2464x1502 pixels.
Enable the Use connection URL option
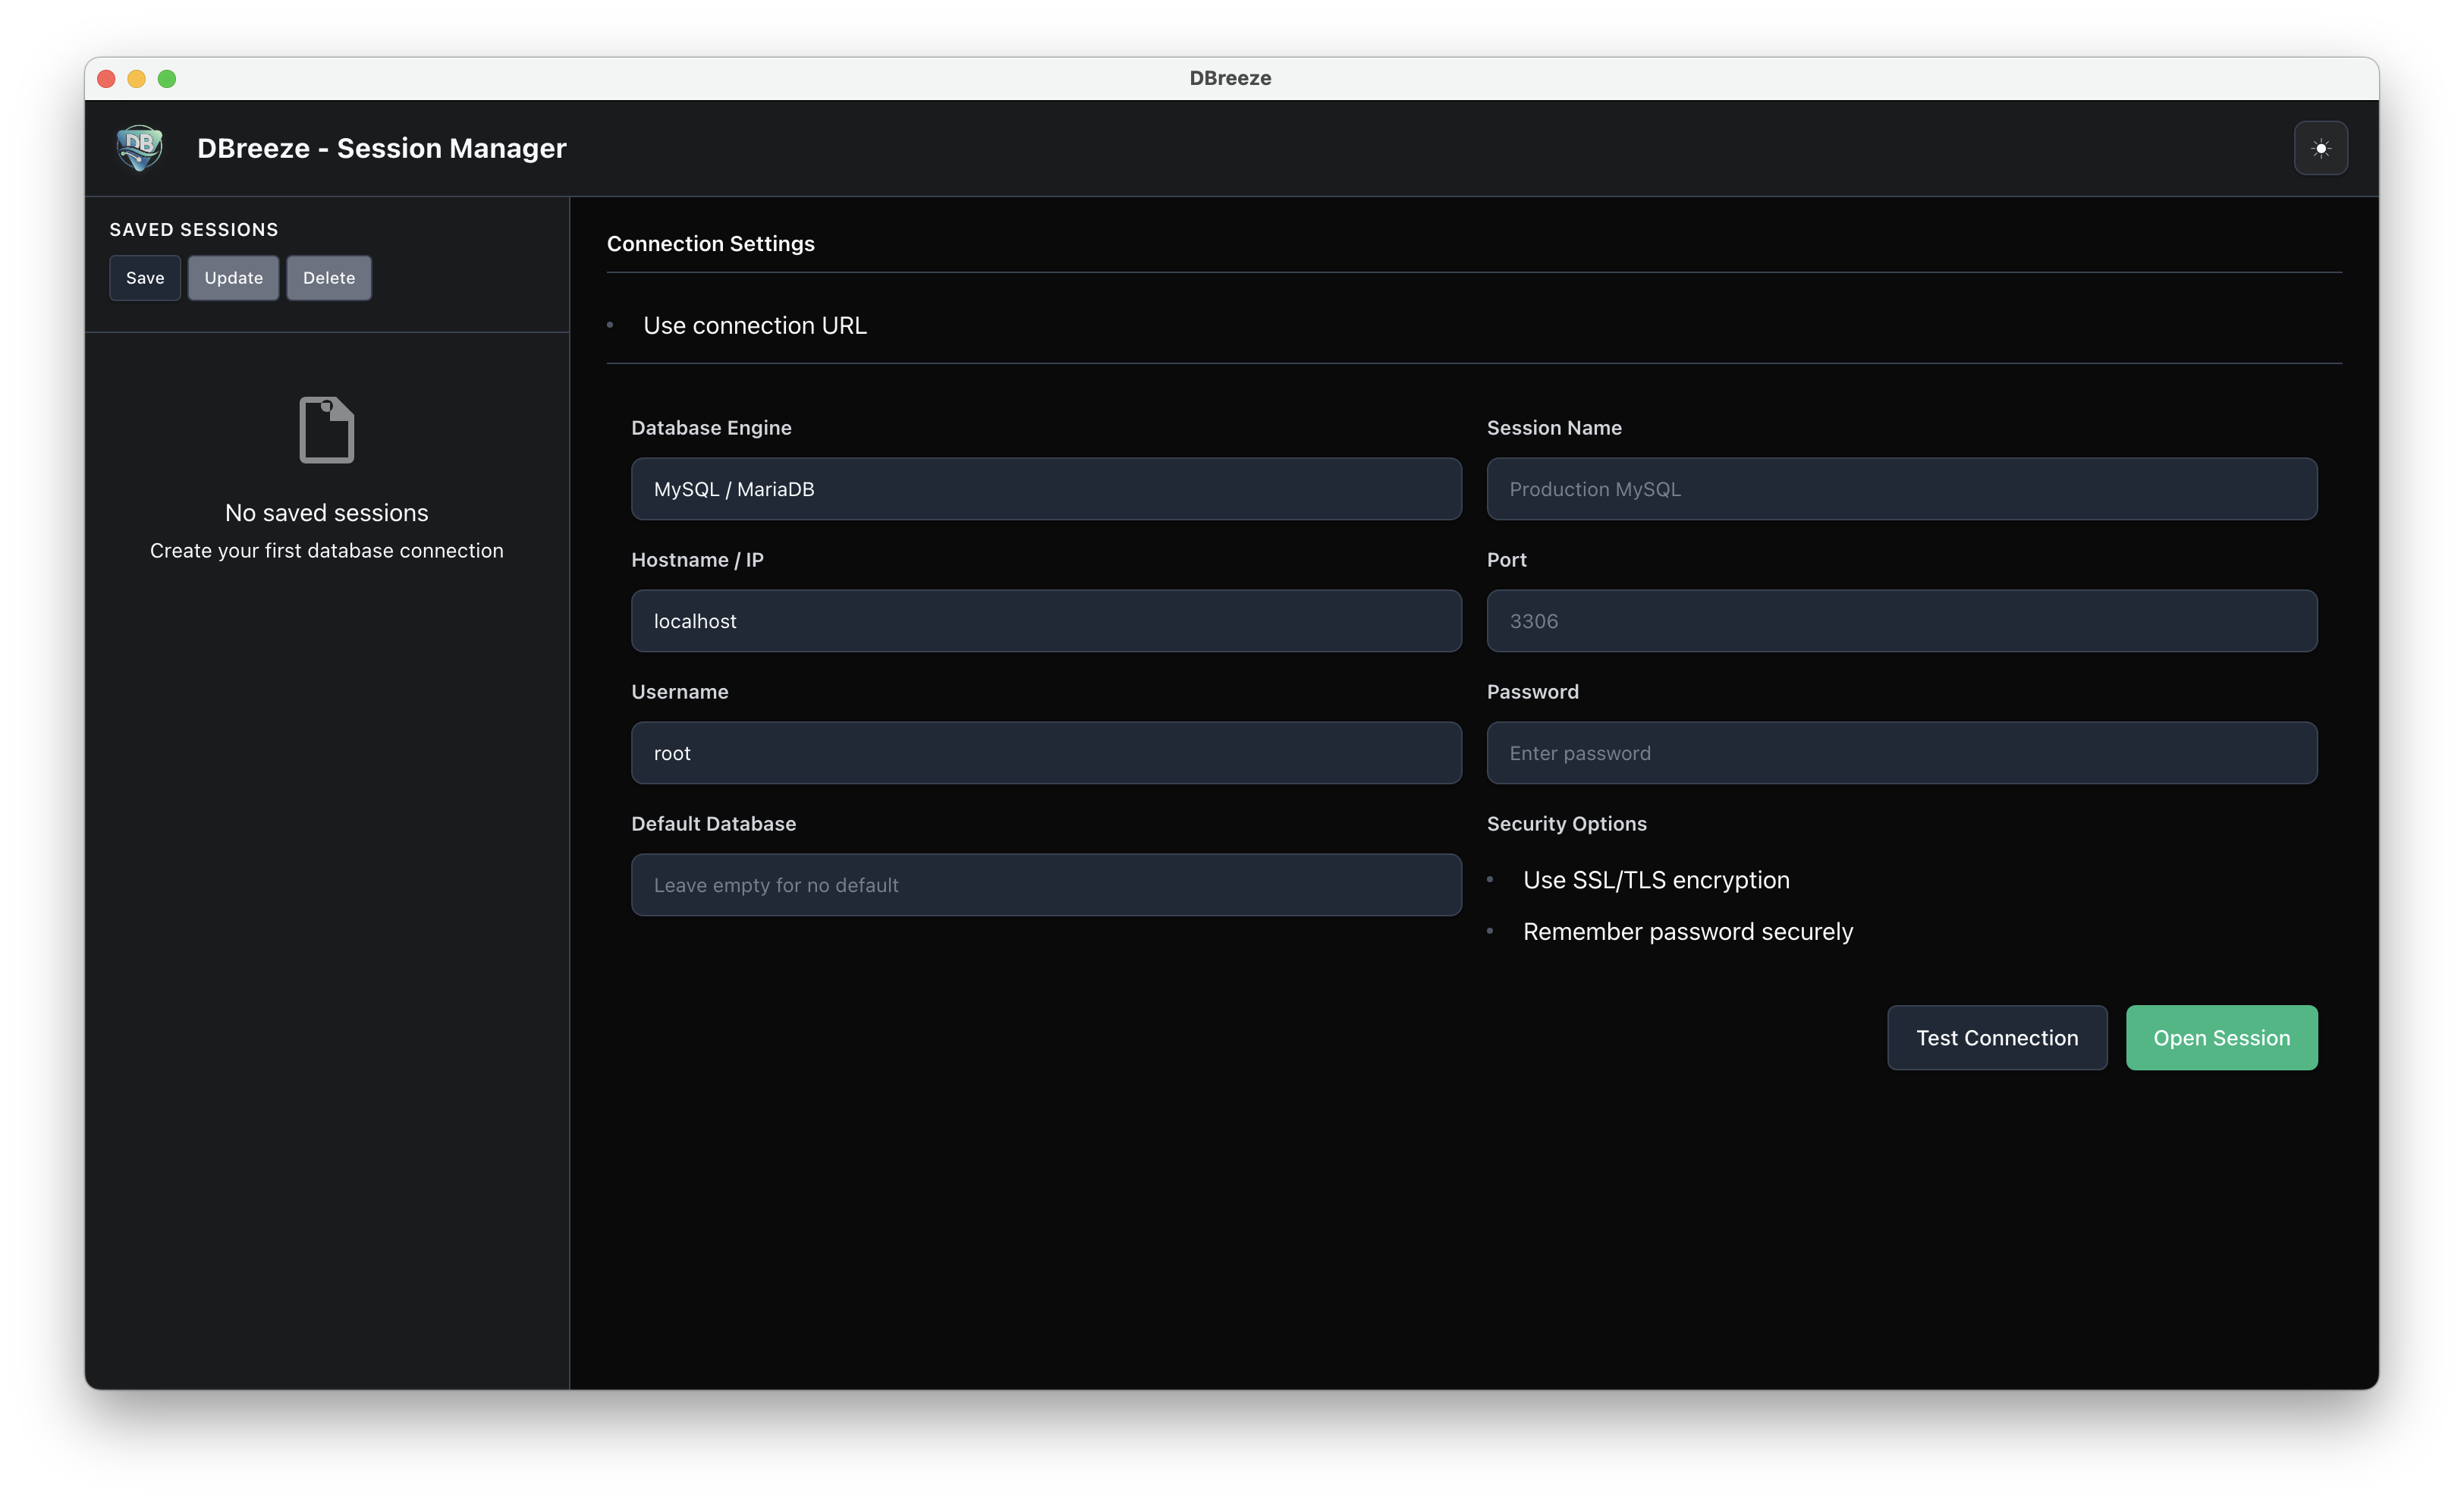[x=611, y=325]
